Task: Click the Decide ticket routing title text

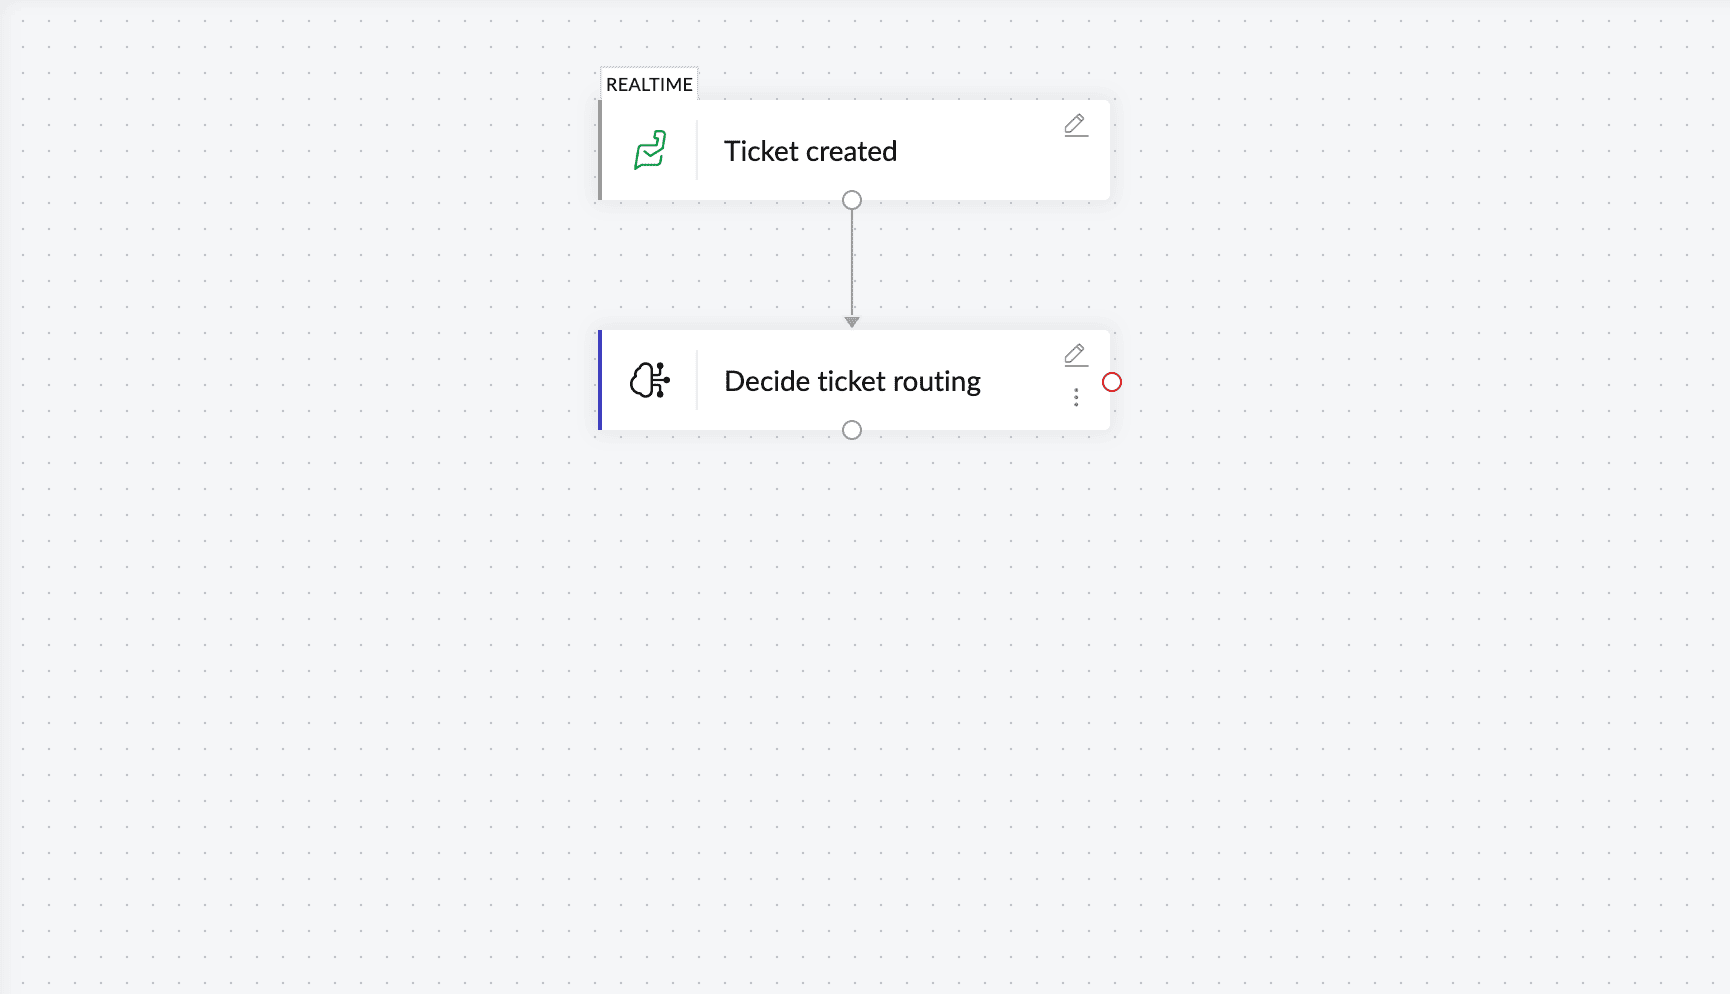Action: tap(852, 381)
